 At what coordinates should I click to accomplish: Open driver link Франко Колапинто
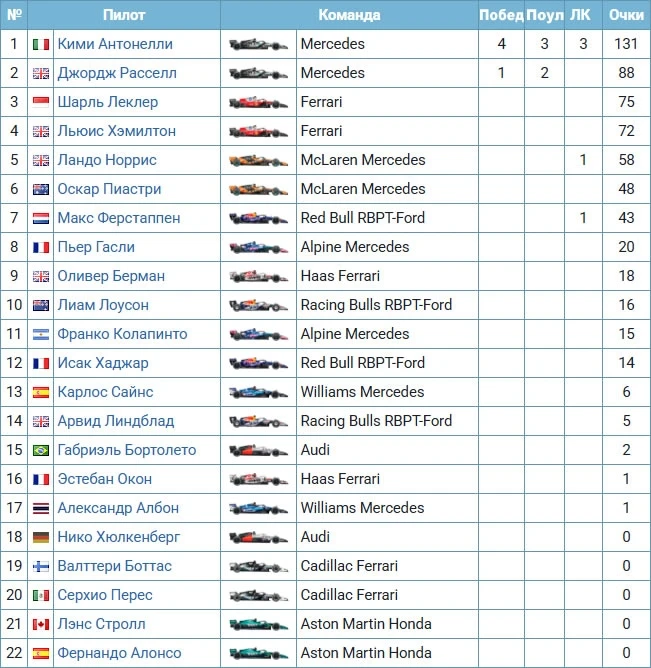tap(122, 334)
